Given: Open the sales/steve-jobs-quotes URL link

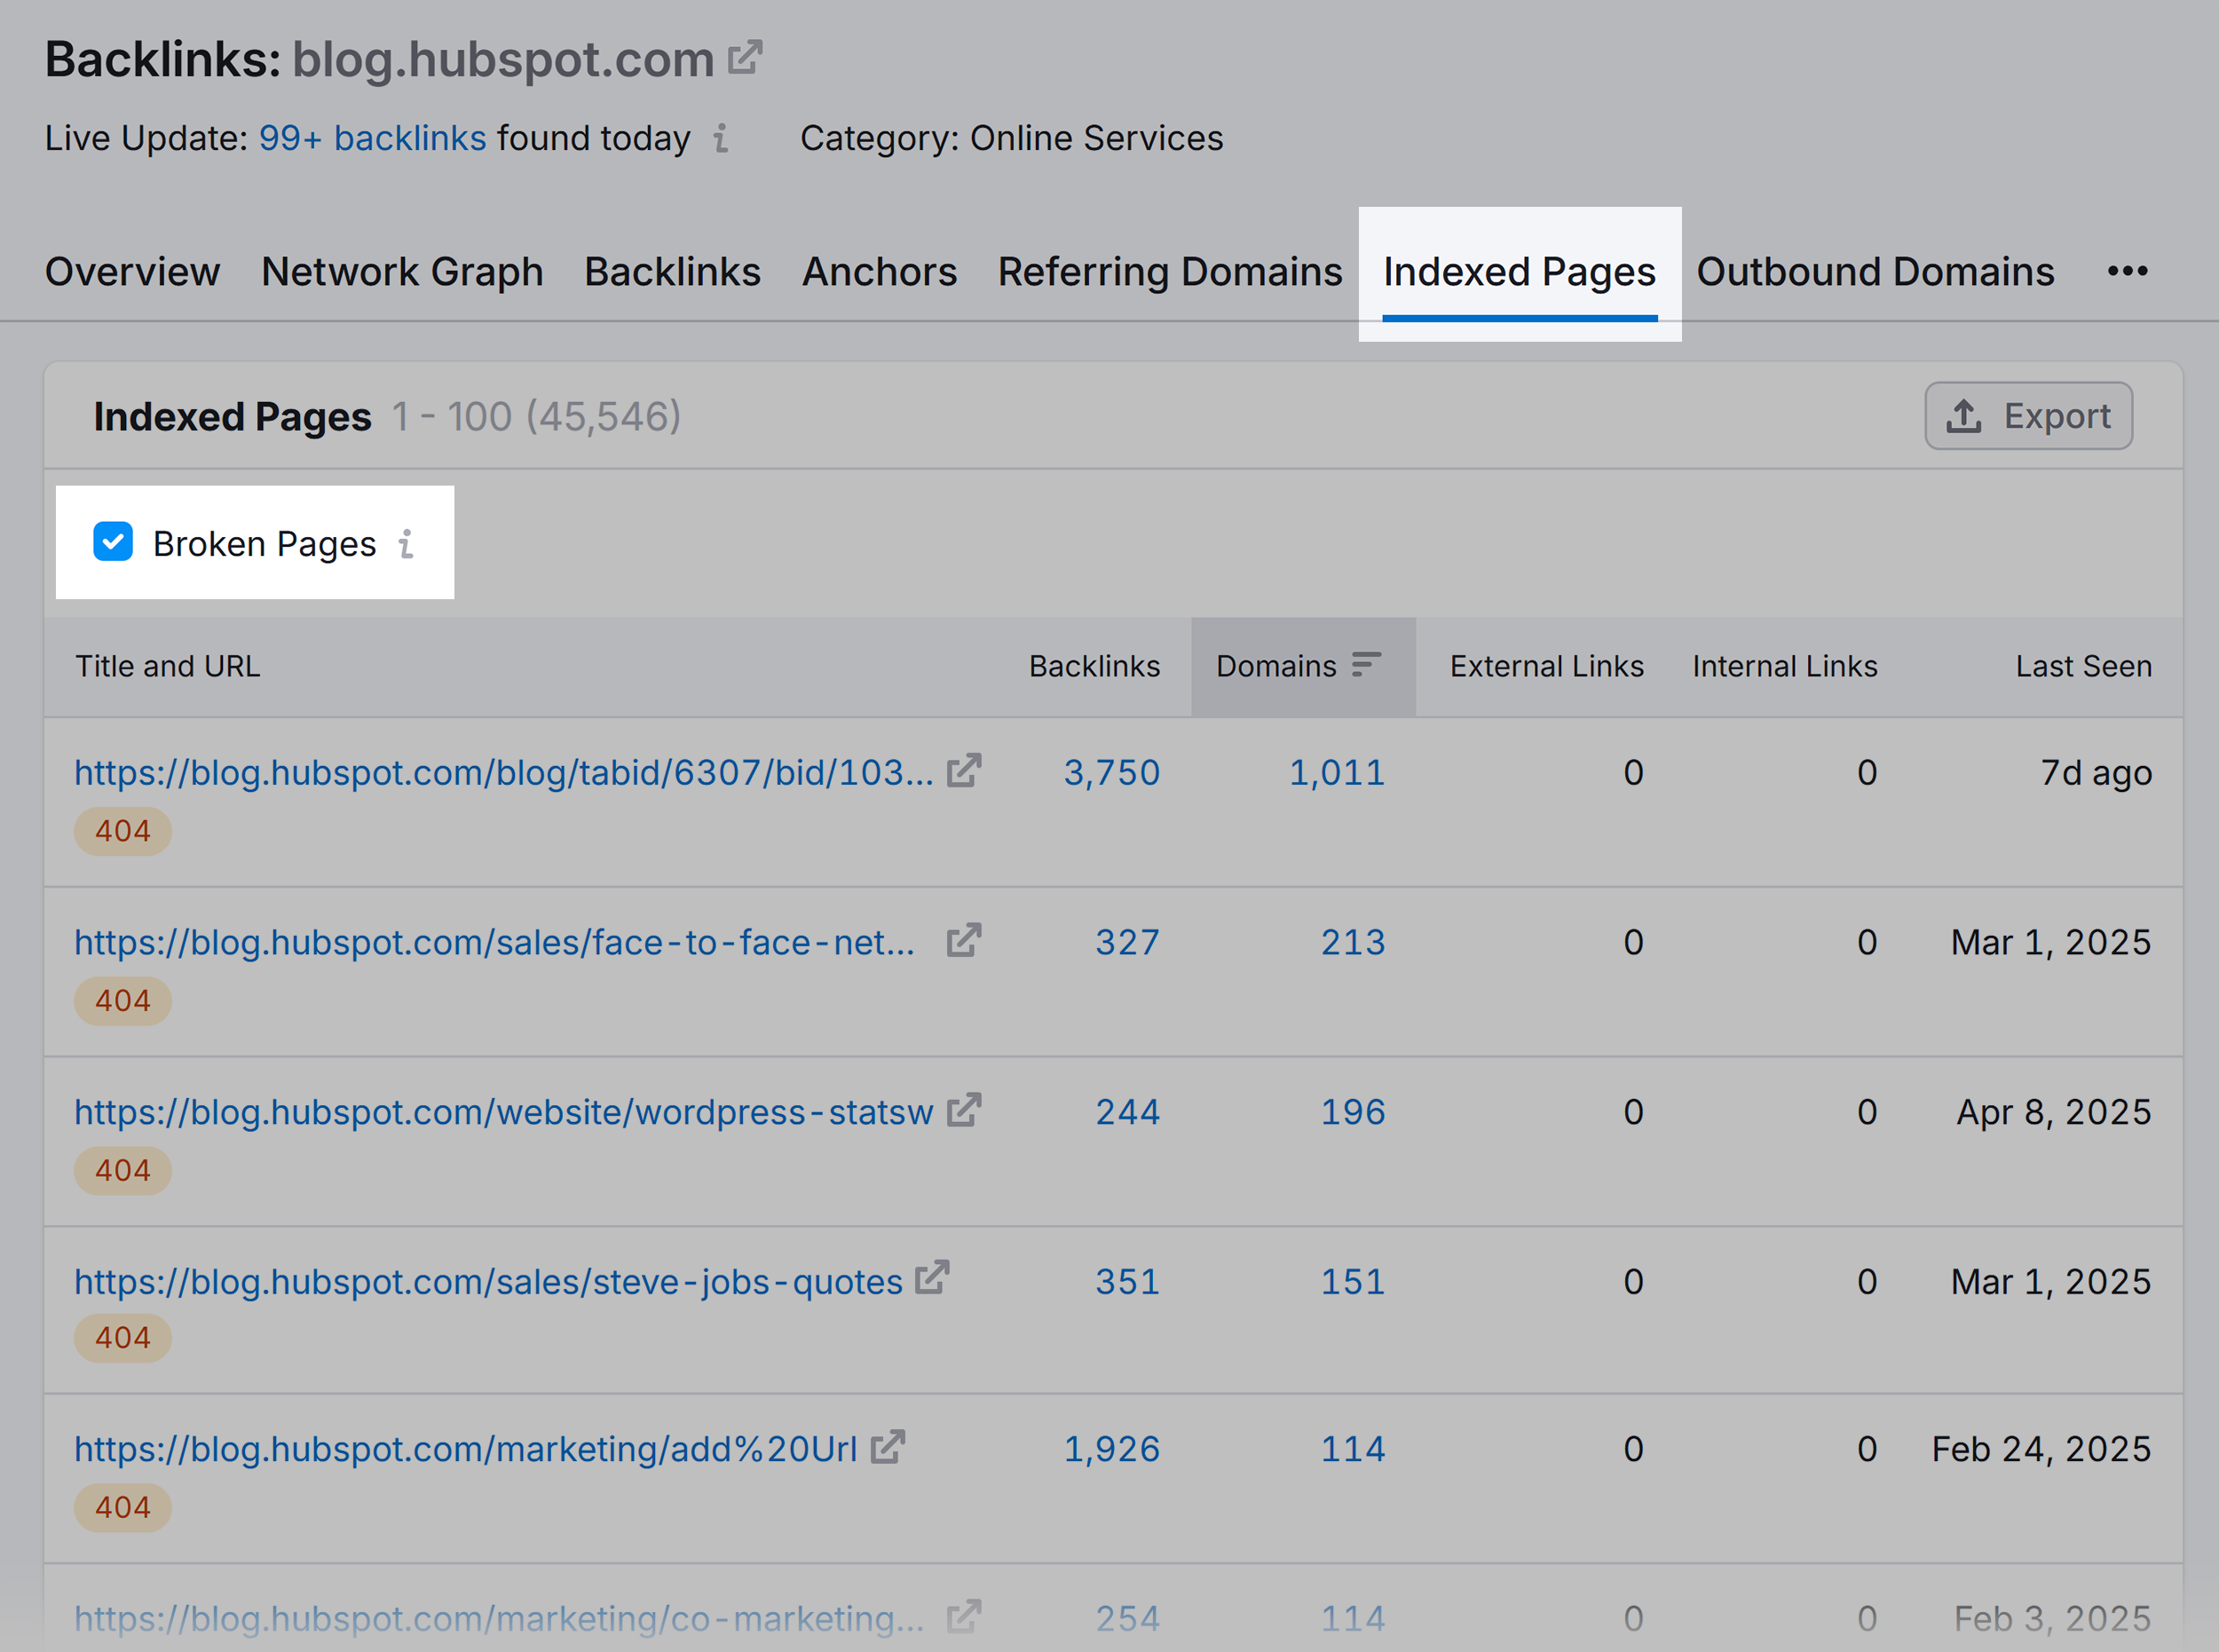Looking at the screenshot, I should pos(488,1282).
